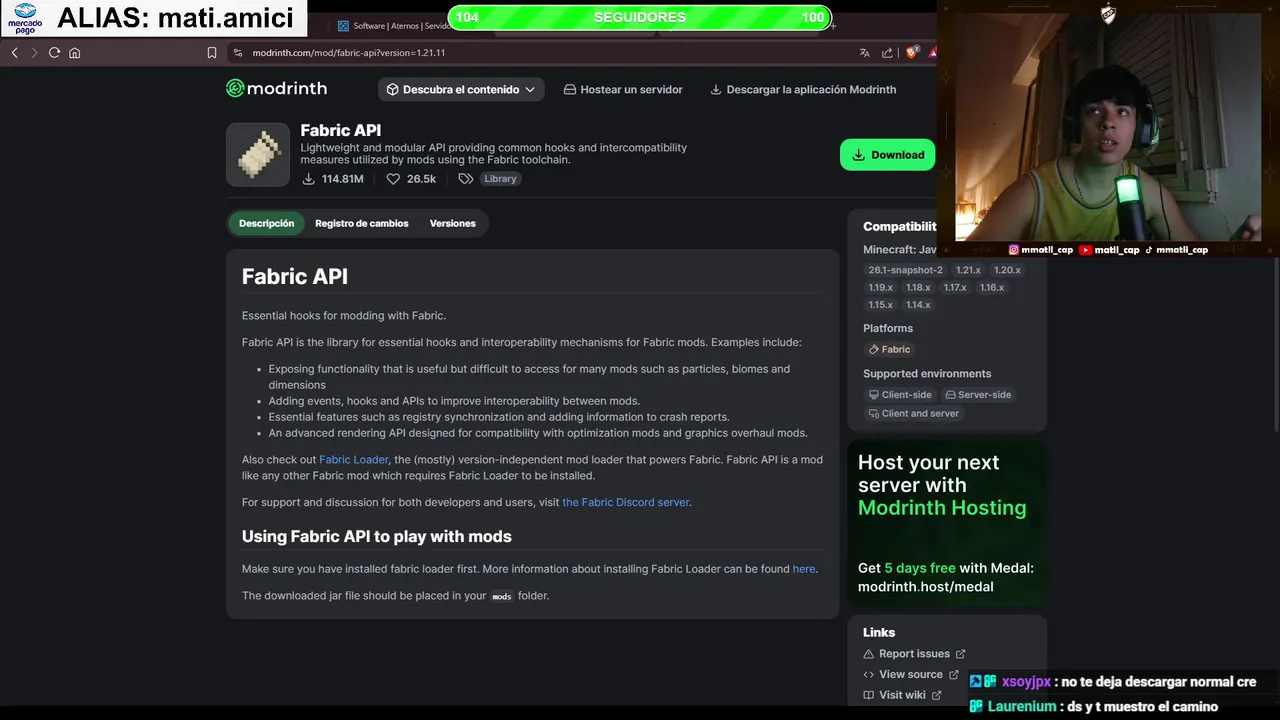Follow the Fabric Loader link
The image size is (1280, 720).
click(x=353, y=460)
